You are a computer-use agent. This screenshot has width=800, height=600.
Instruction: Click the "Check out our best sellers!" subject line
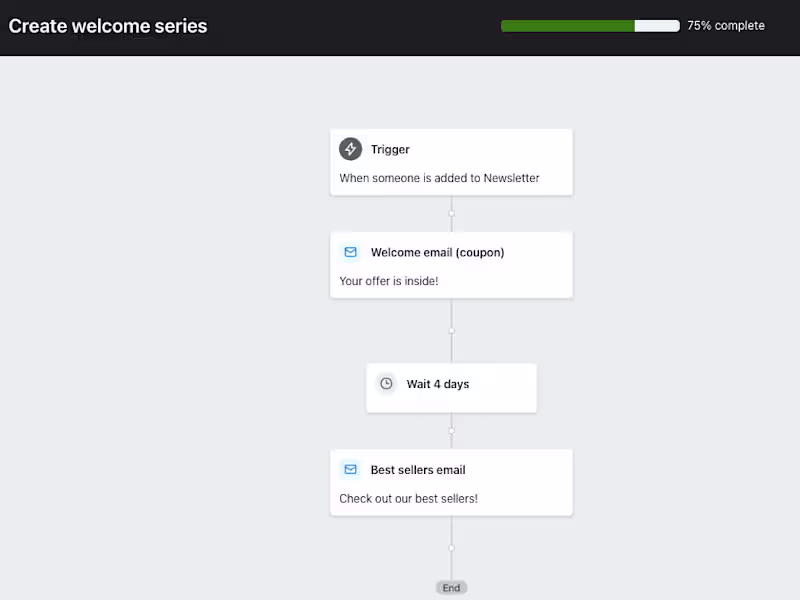click(x=408, y=498)
